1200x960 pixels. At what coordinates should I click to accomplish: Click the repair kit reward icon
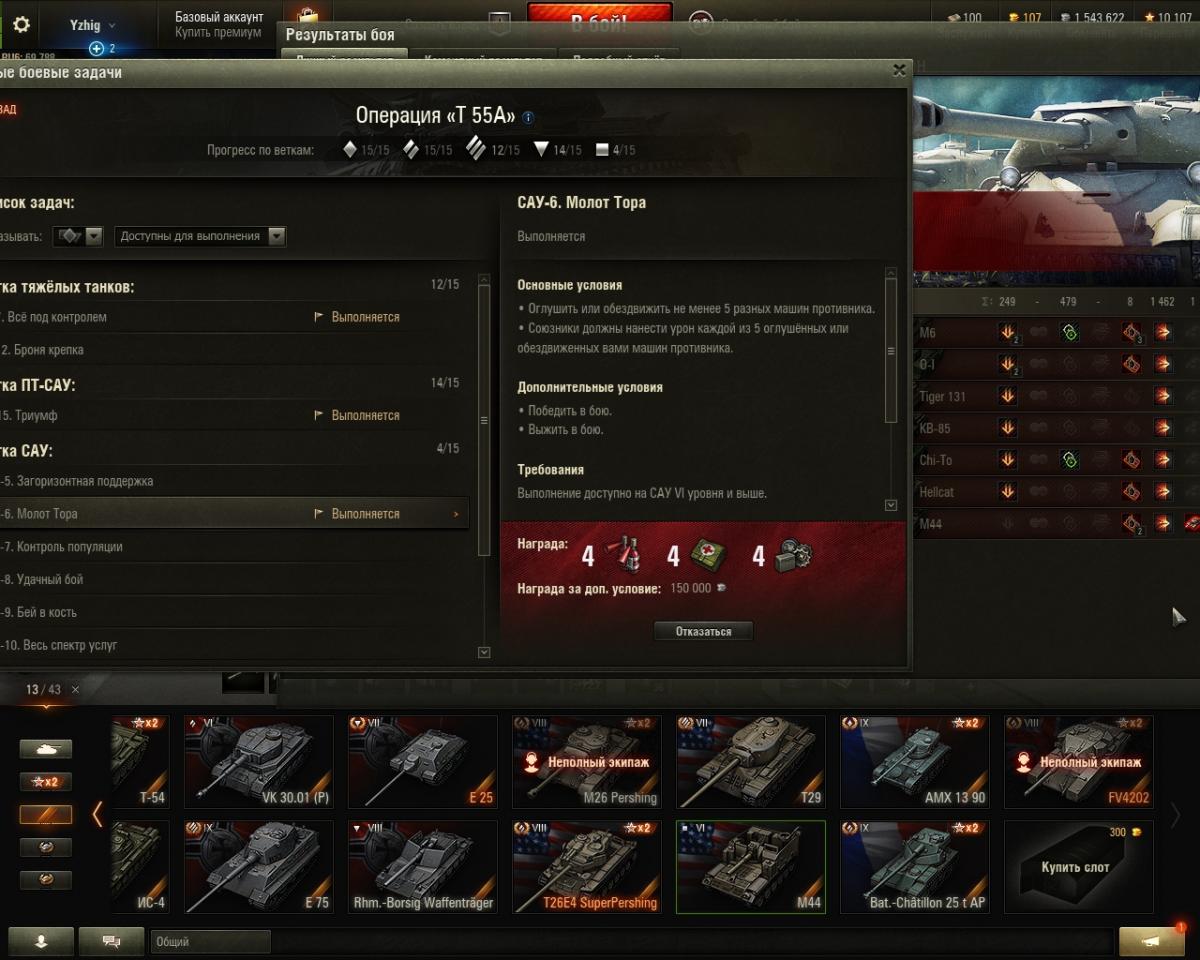[x=793, y=555]
